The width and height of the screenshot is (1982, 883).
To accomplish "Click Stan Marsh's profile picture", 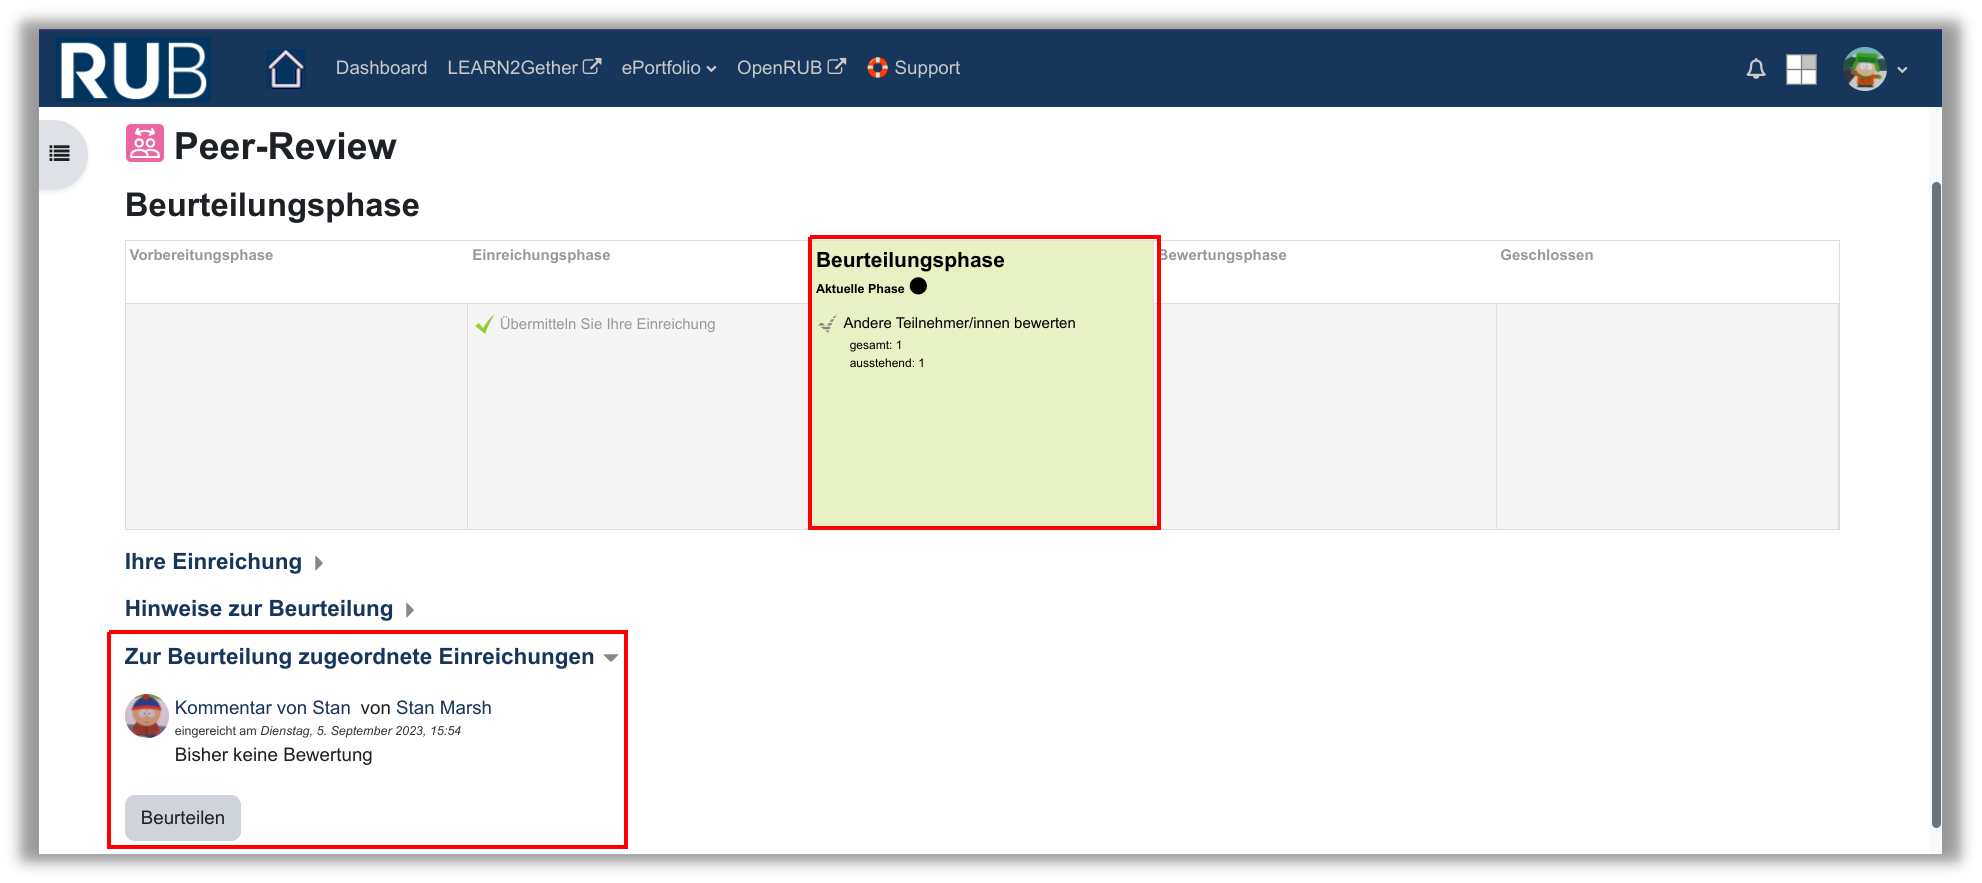I will [146, 716].
